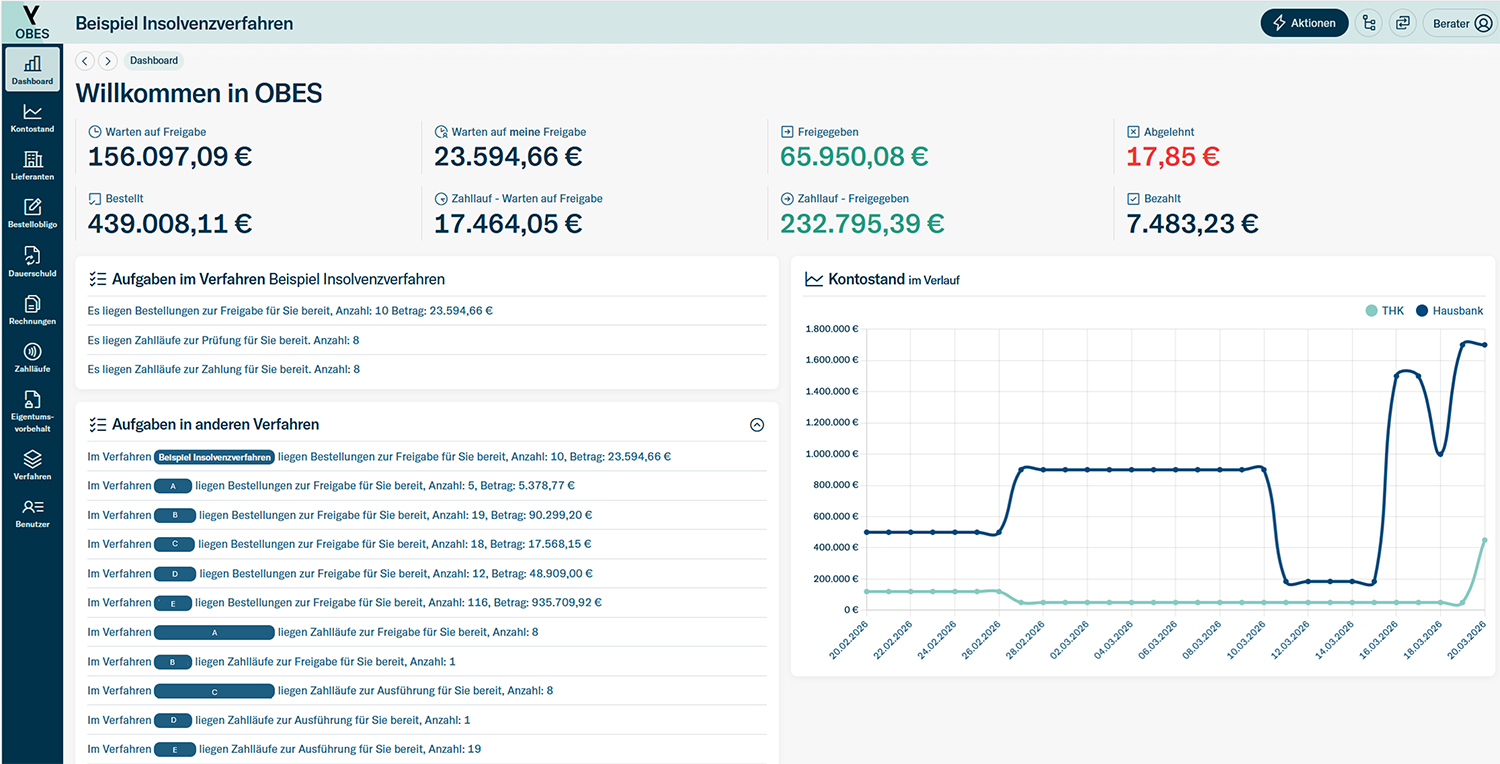The width and height of the screenshot is (1500, 764).
Task: Open Kontostand in the sidebar
Action: (32, 118)
